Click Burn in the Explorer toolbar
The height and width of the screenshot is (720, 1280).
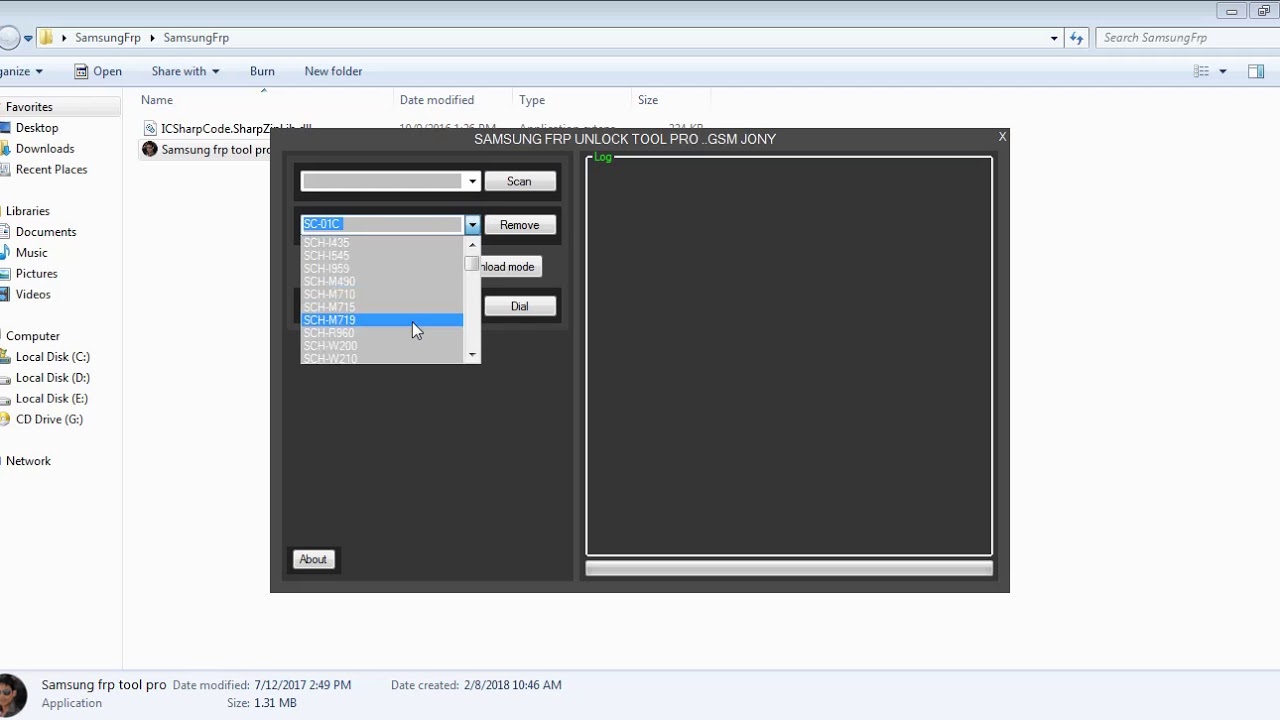tap(262, 71)
